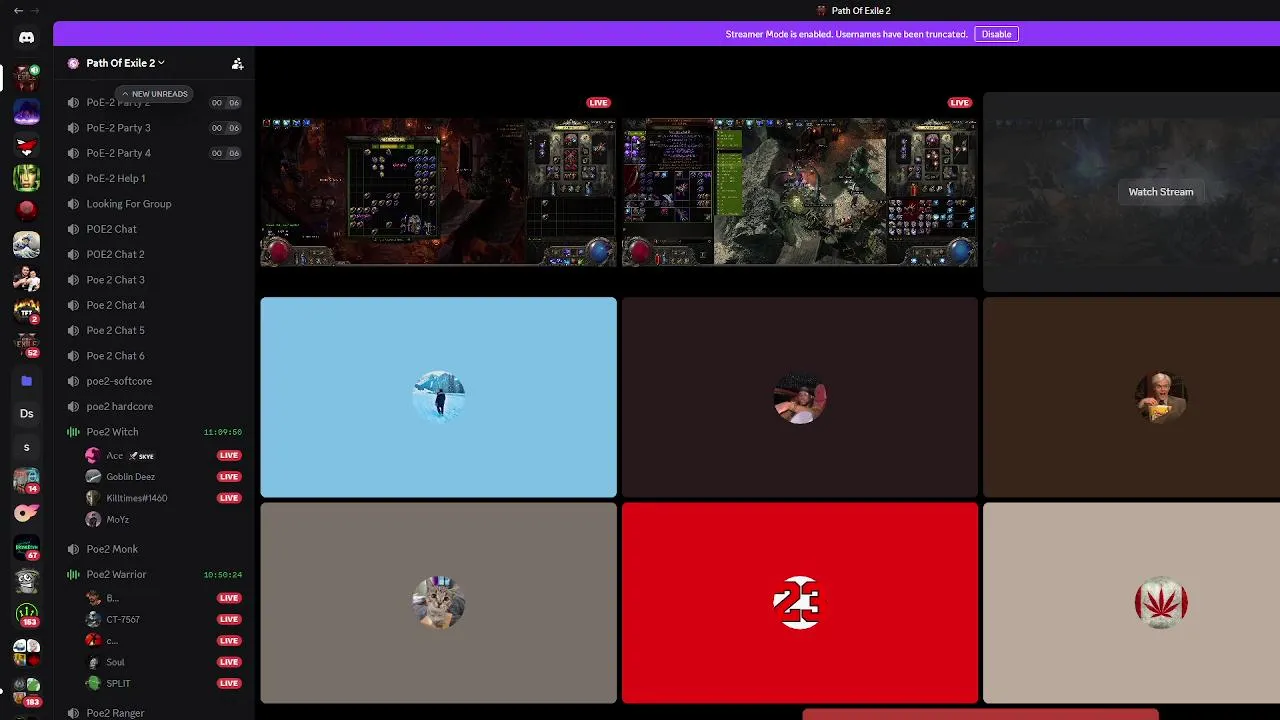This screenshot has width=1280, height=720.
Task: Open the red circle server icon
Action: [x=27, y=210]
